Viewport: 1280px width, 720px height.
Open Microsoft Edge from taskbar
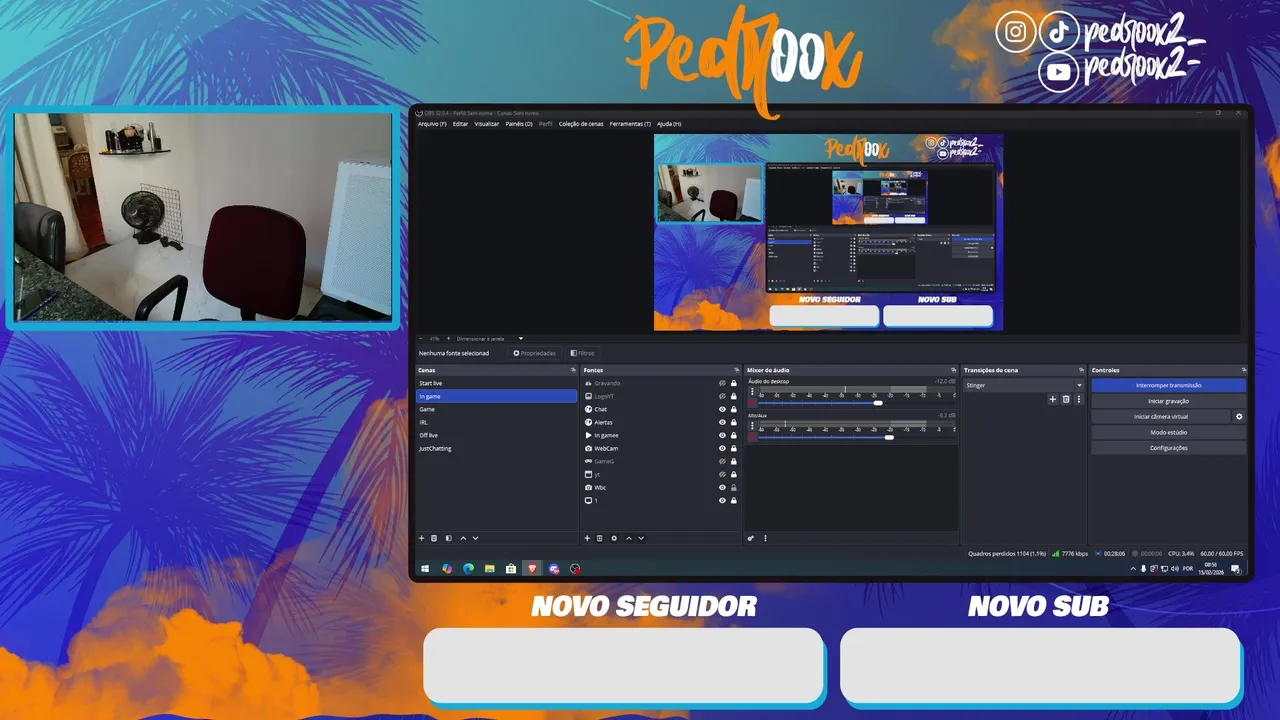coord(468,569)
